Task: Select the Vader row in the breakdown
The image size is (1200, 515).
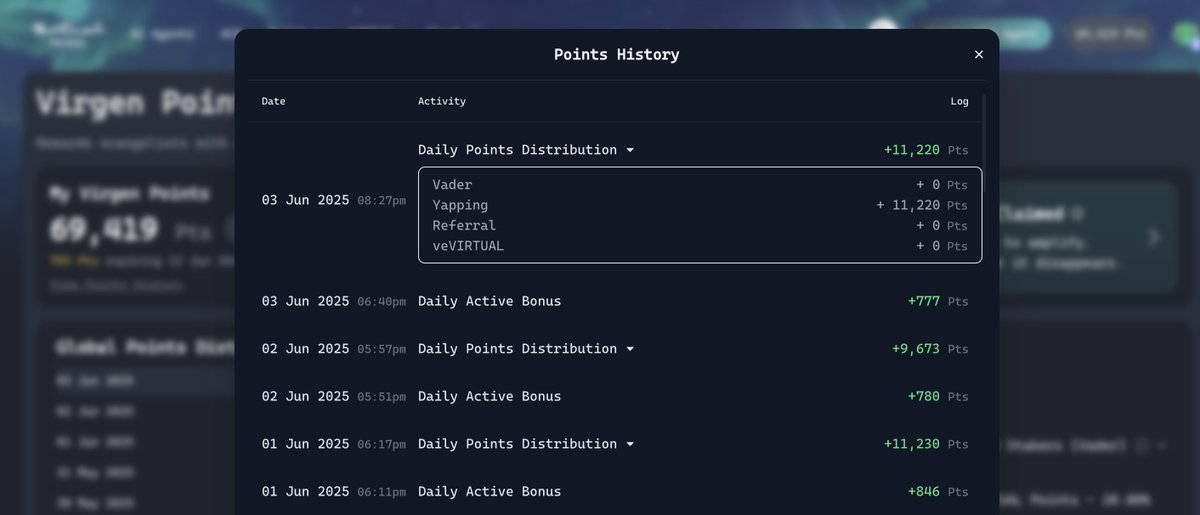Action: tap(700, 185)
